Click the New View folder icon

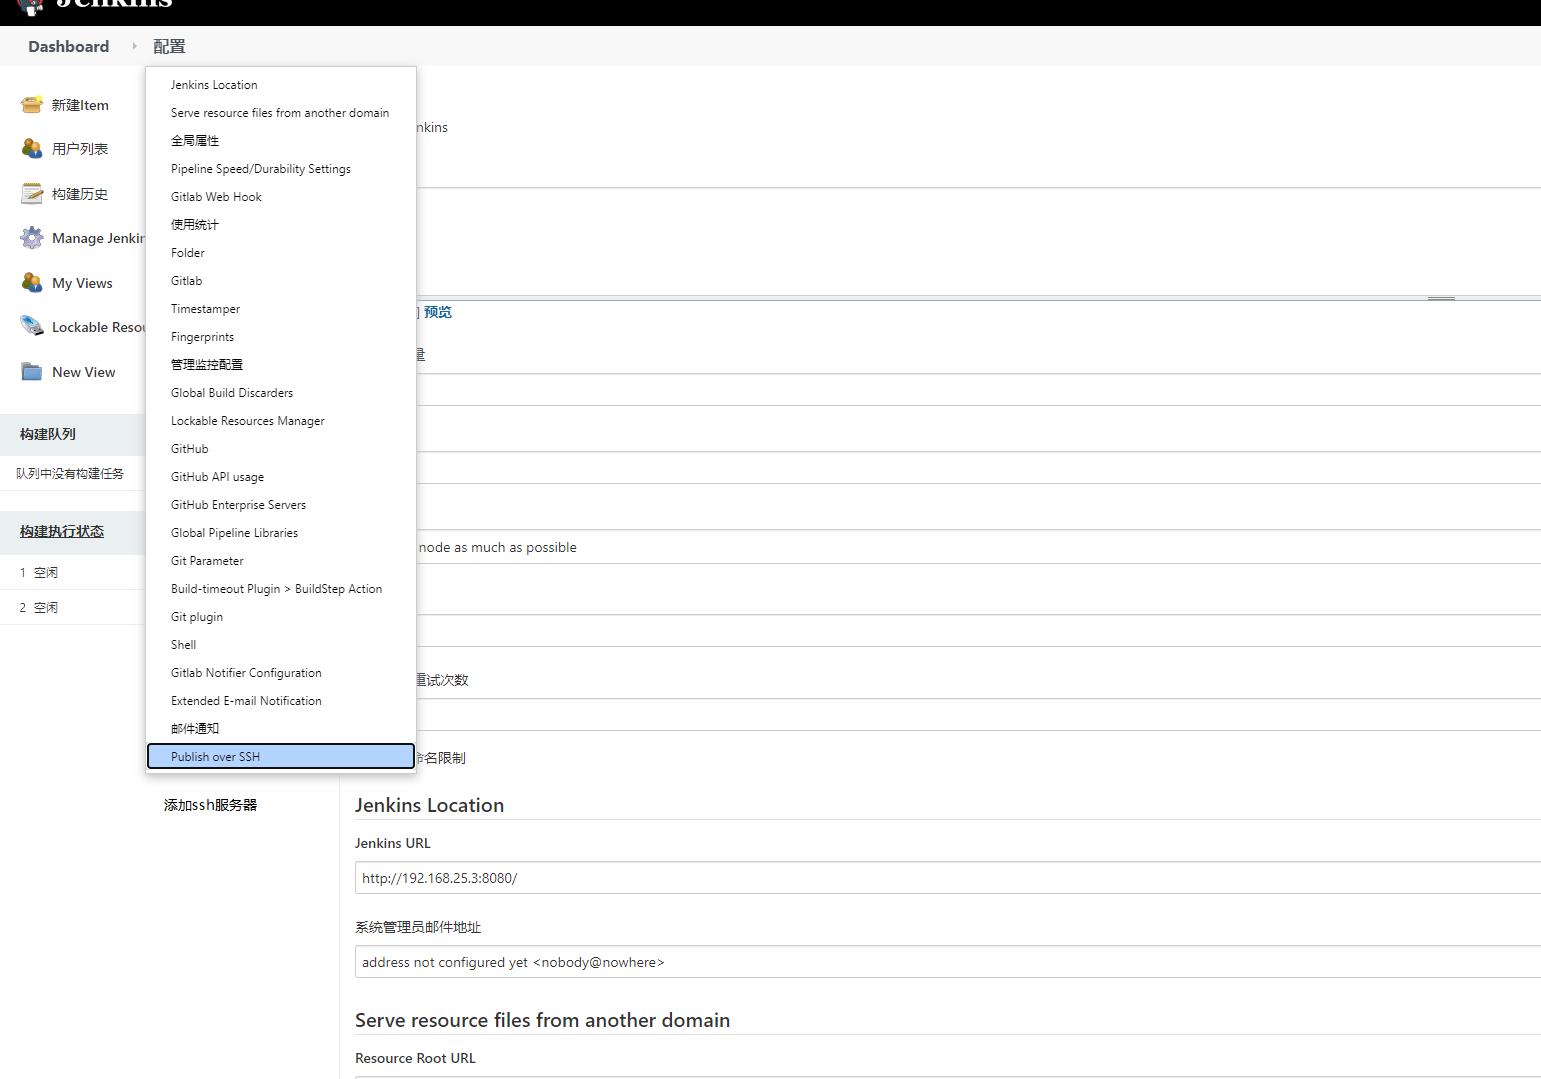click(x=32, y=372)
